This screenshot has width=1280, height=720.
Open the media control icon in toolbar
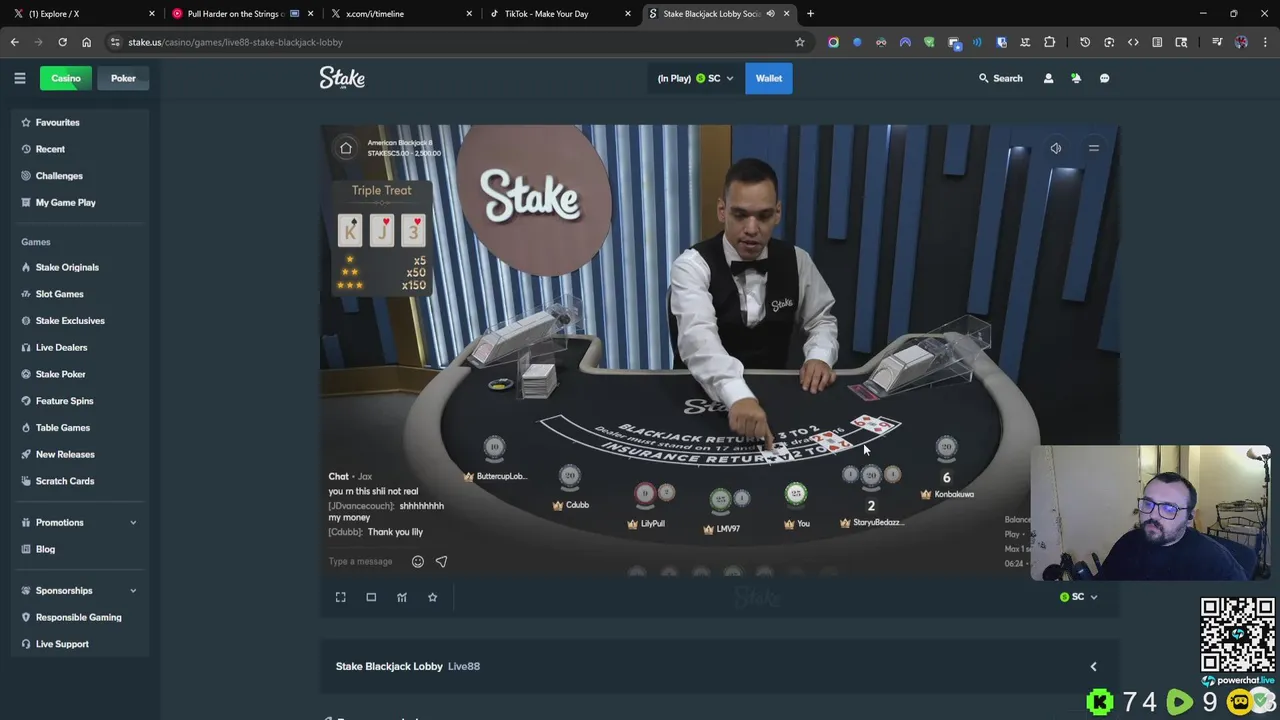1217,42
